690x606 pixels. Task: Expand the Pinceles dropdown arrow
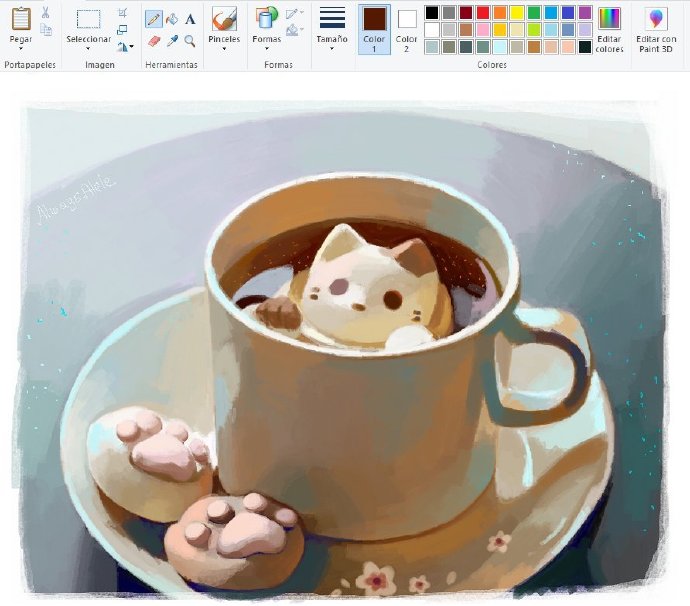pyautogui.click(x=224, y=48)
